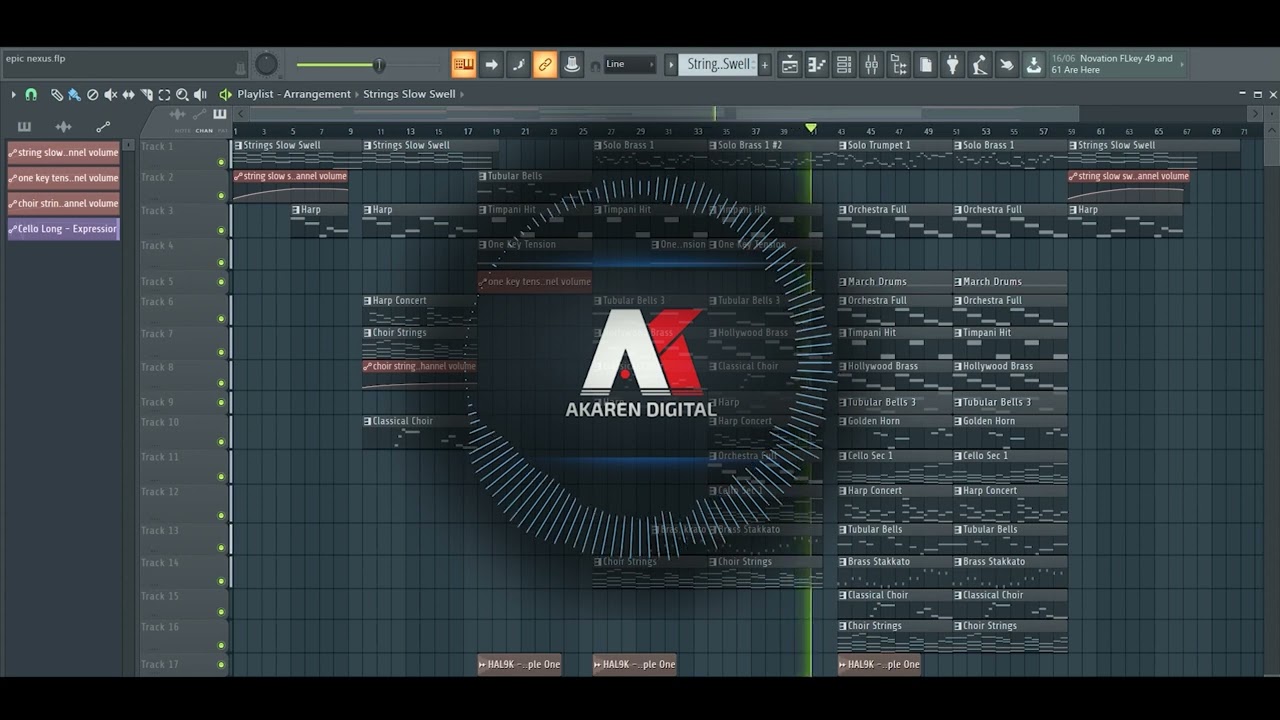Open the playlist options menu arrow
This screenshot has width=1280, height=720.
pos(14,94)
